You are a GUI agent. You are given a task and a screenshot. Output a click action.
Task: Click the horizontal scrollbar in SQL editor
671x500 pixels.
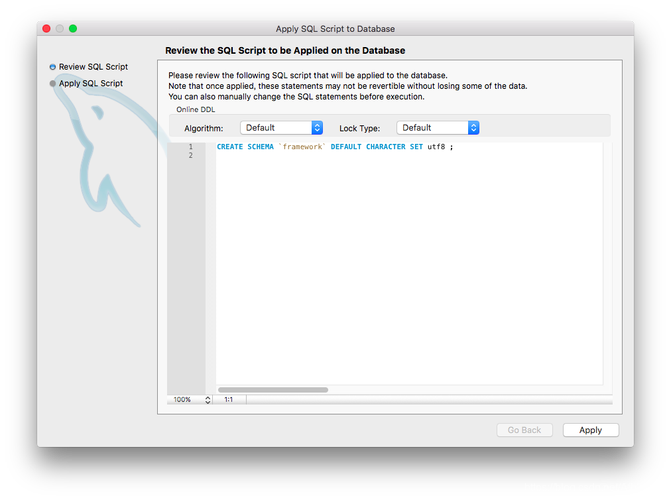coord(273,390)
